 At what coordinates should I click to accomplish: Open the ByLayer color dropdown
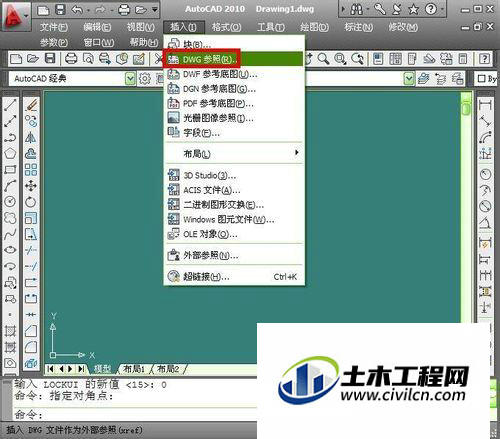(x=487, y=79)
